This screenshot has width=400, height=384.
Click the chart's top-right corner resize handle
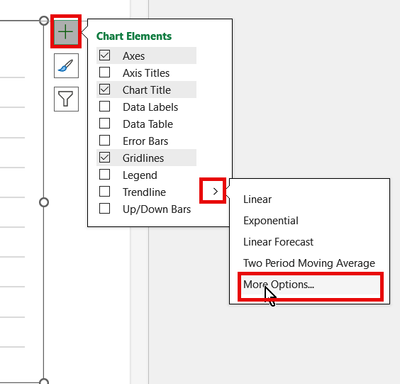(x=44, y=21)
